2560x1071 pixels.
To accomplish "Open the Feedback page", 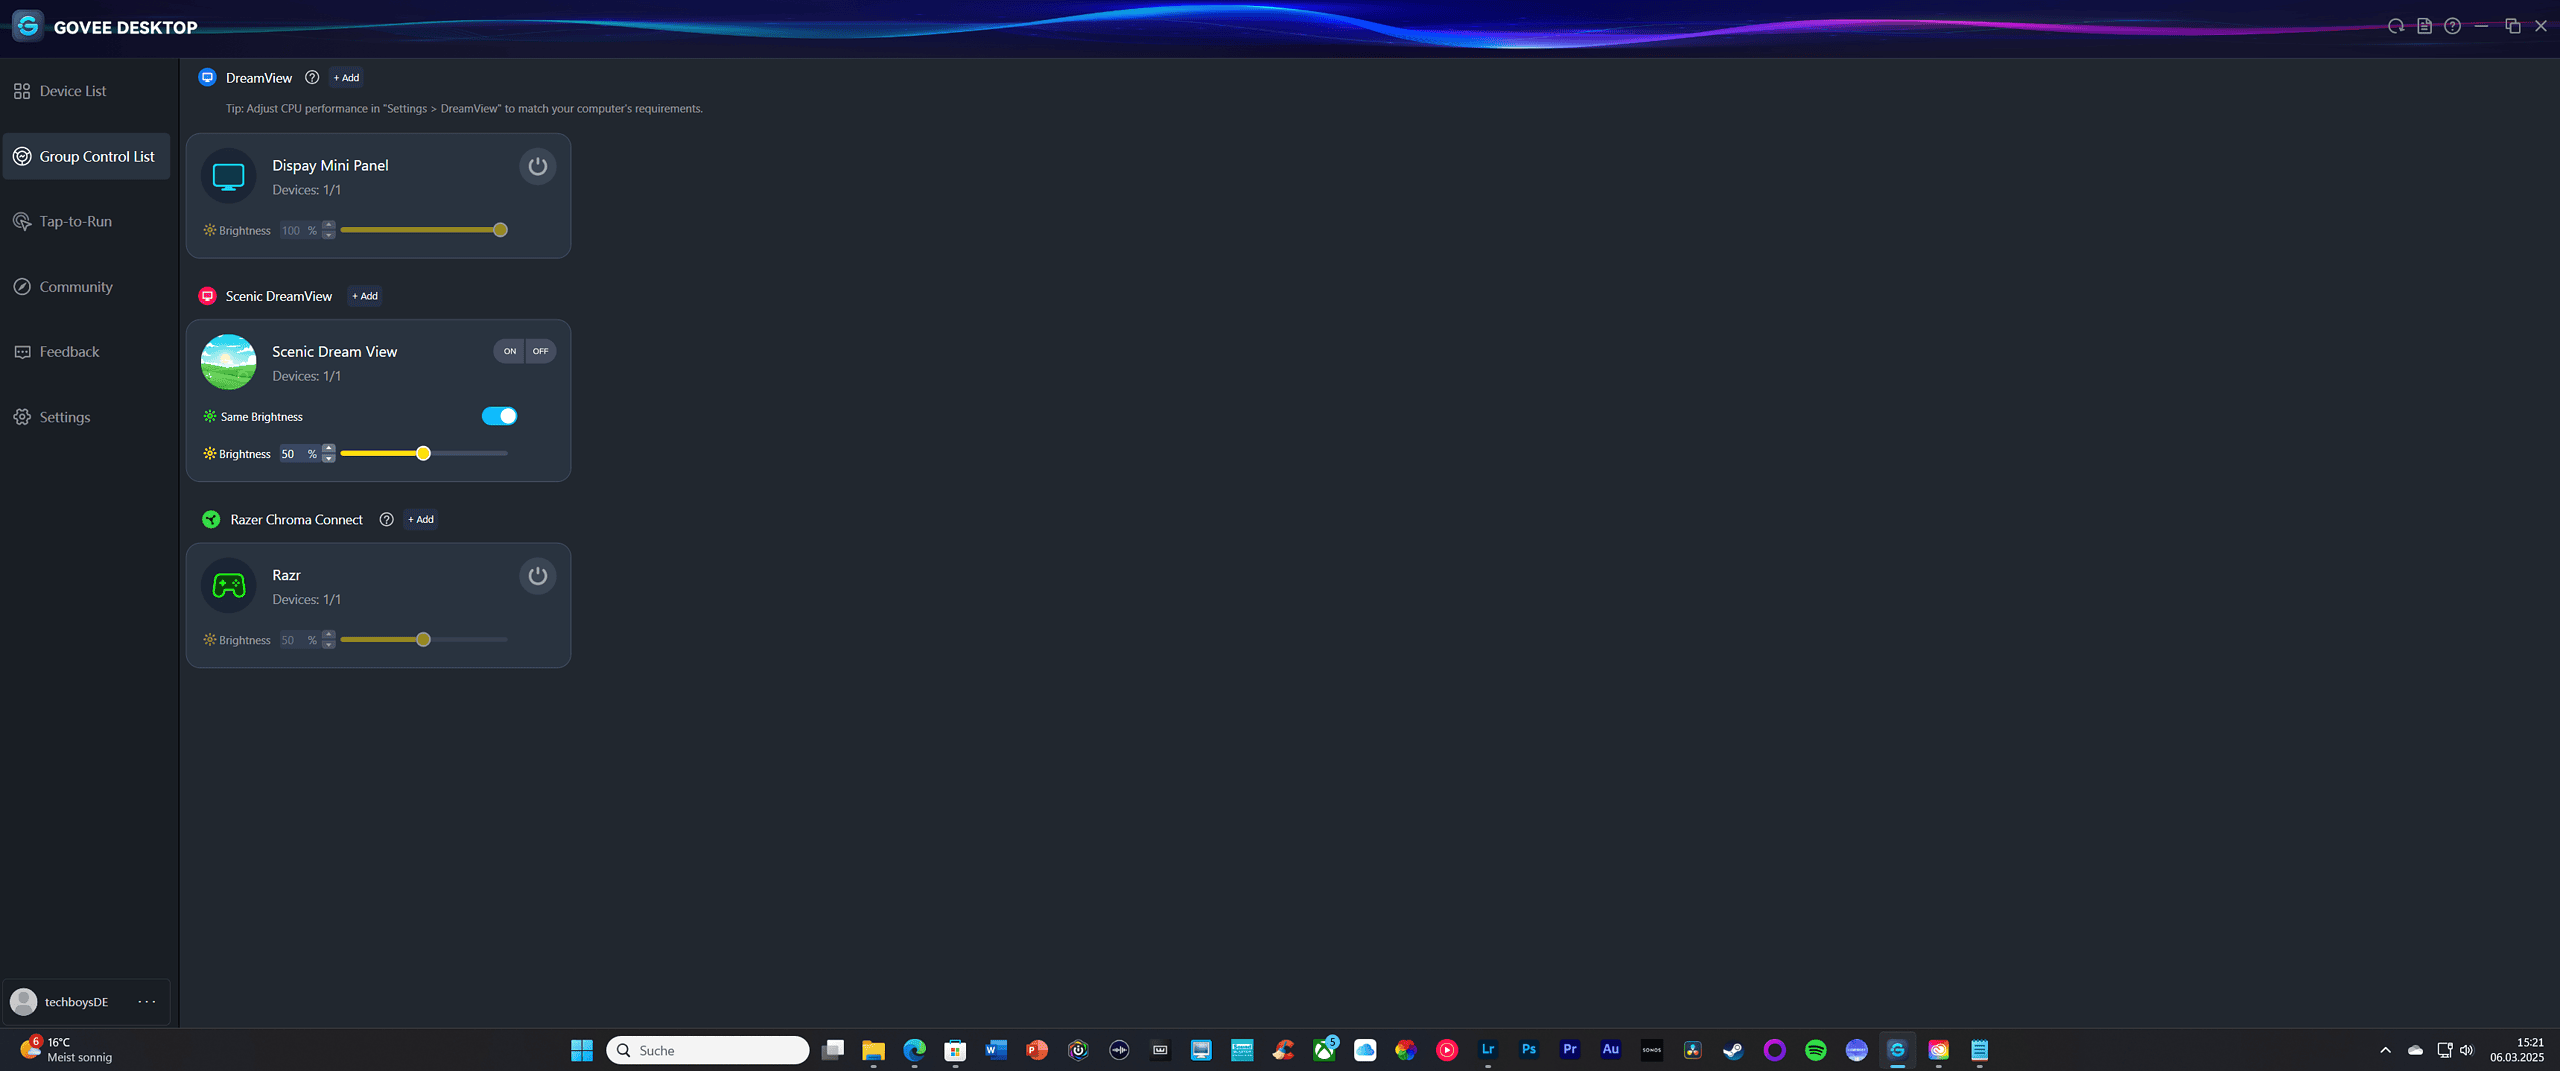I will click(86, 352).
